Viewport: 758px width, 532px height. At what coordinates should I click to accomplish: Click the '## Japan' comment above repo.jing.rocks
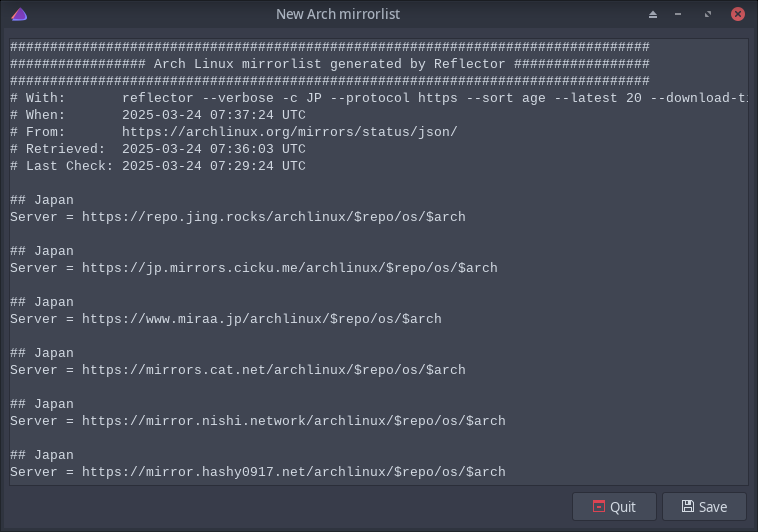pos(42,200)
